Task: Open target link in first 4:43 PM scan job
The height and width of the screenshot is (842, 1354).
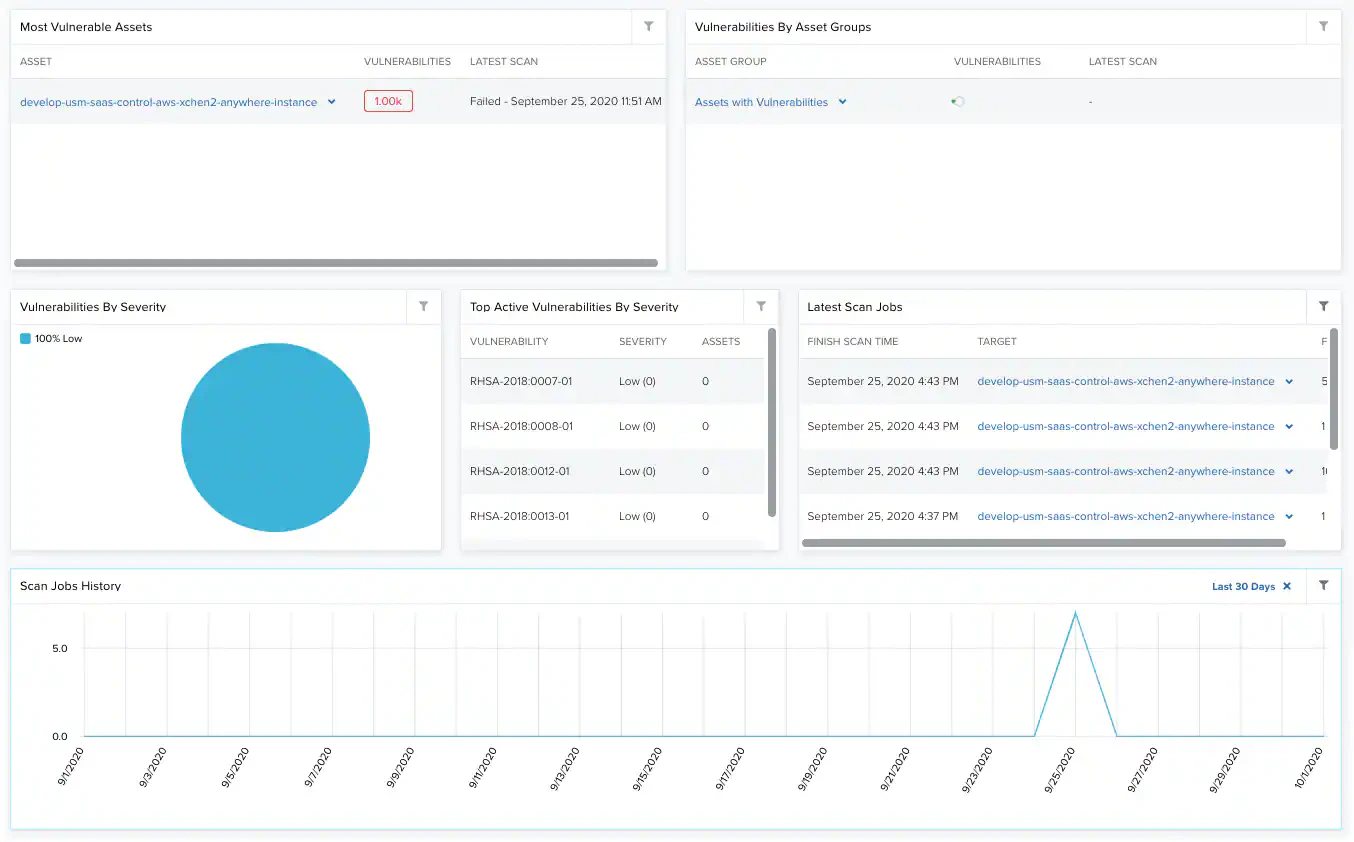Action: pos(1125,381)
